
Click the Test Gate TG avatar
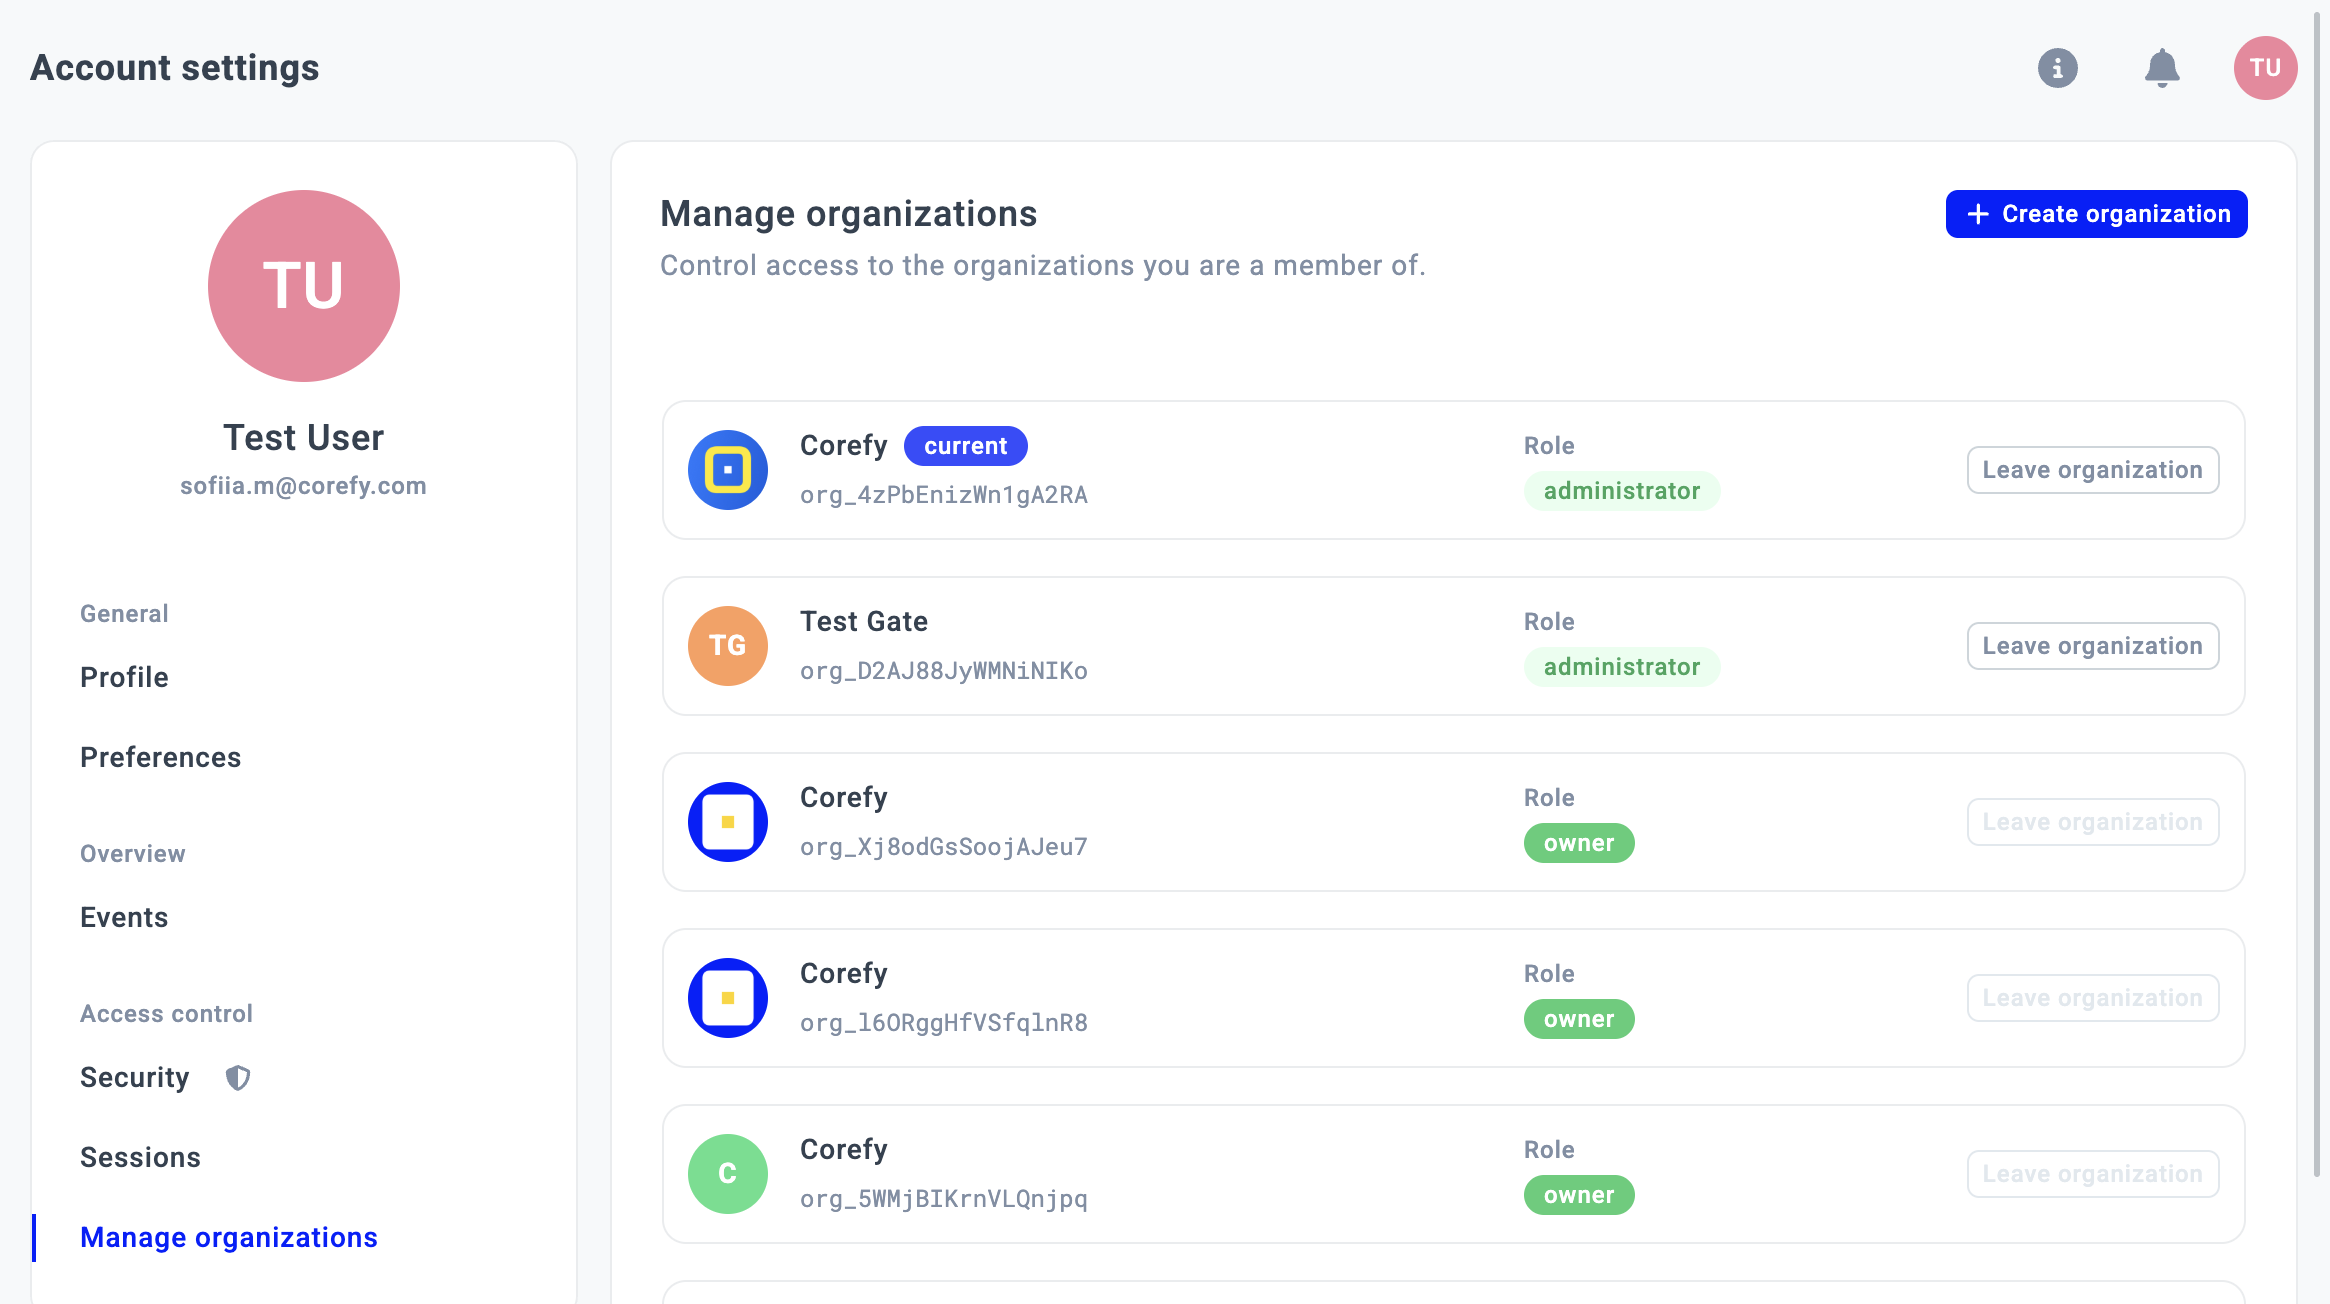pos(727,646)
